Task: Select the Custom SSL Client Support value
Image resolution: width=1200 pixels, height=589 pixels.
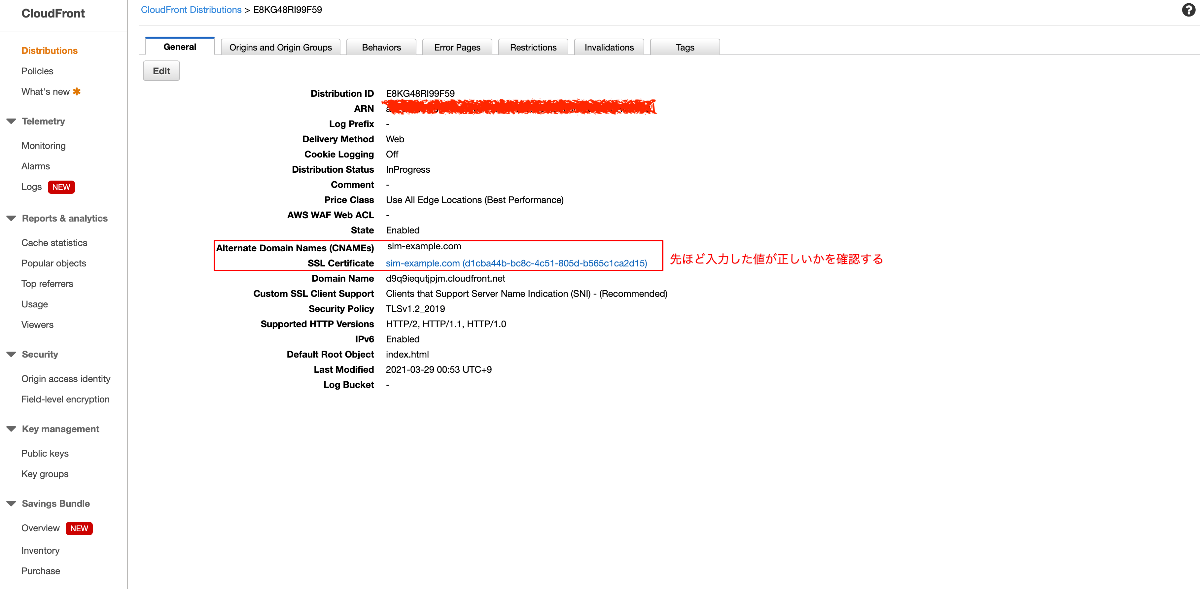Action: click(x=526, y=294)
